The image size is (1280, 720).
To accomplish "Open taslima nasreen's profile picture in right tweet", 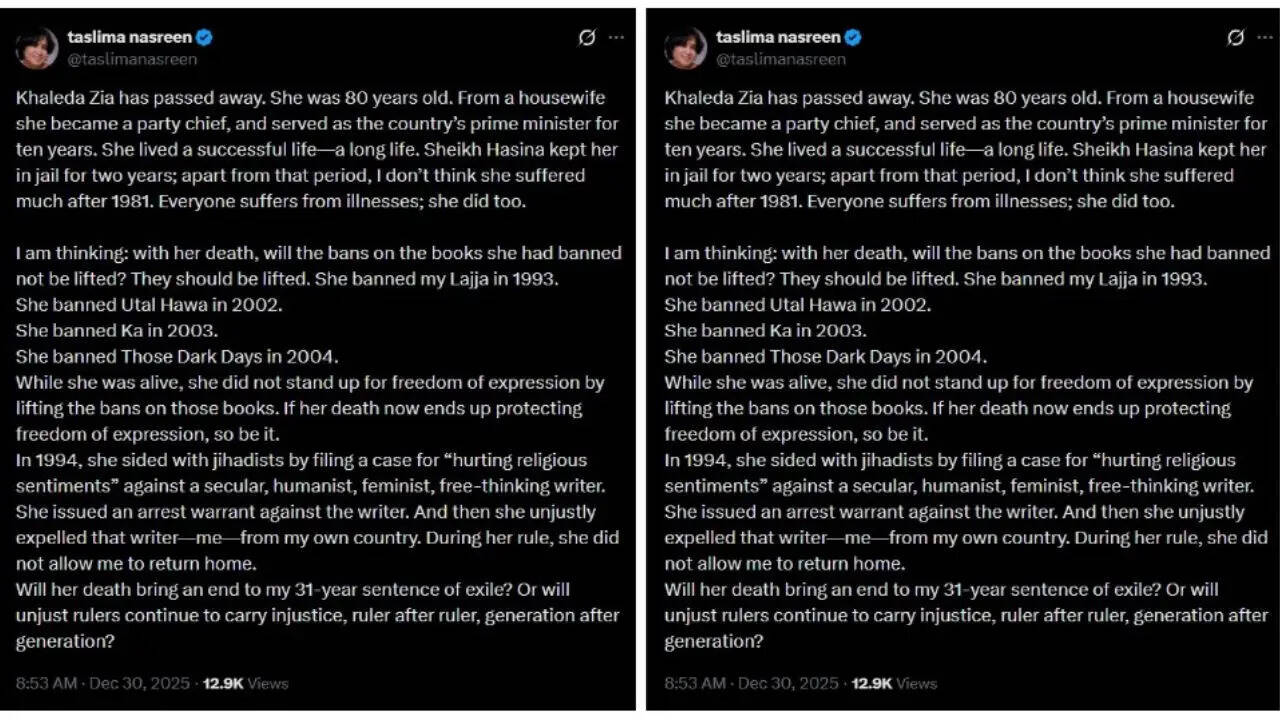I will (x=686, y=48).
